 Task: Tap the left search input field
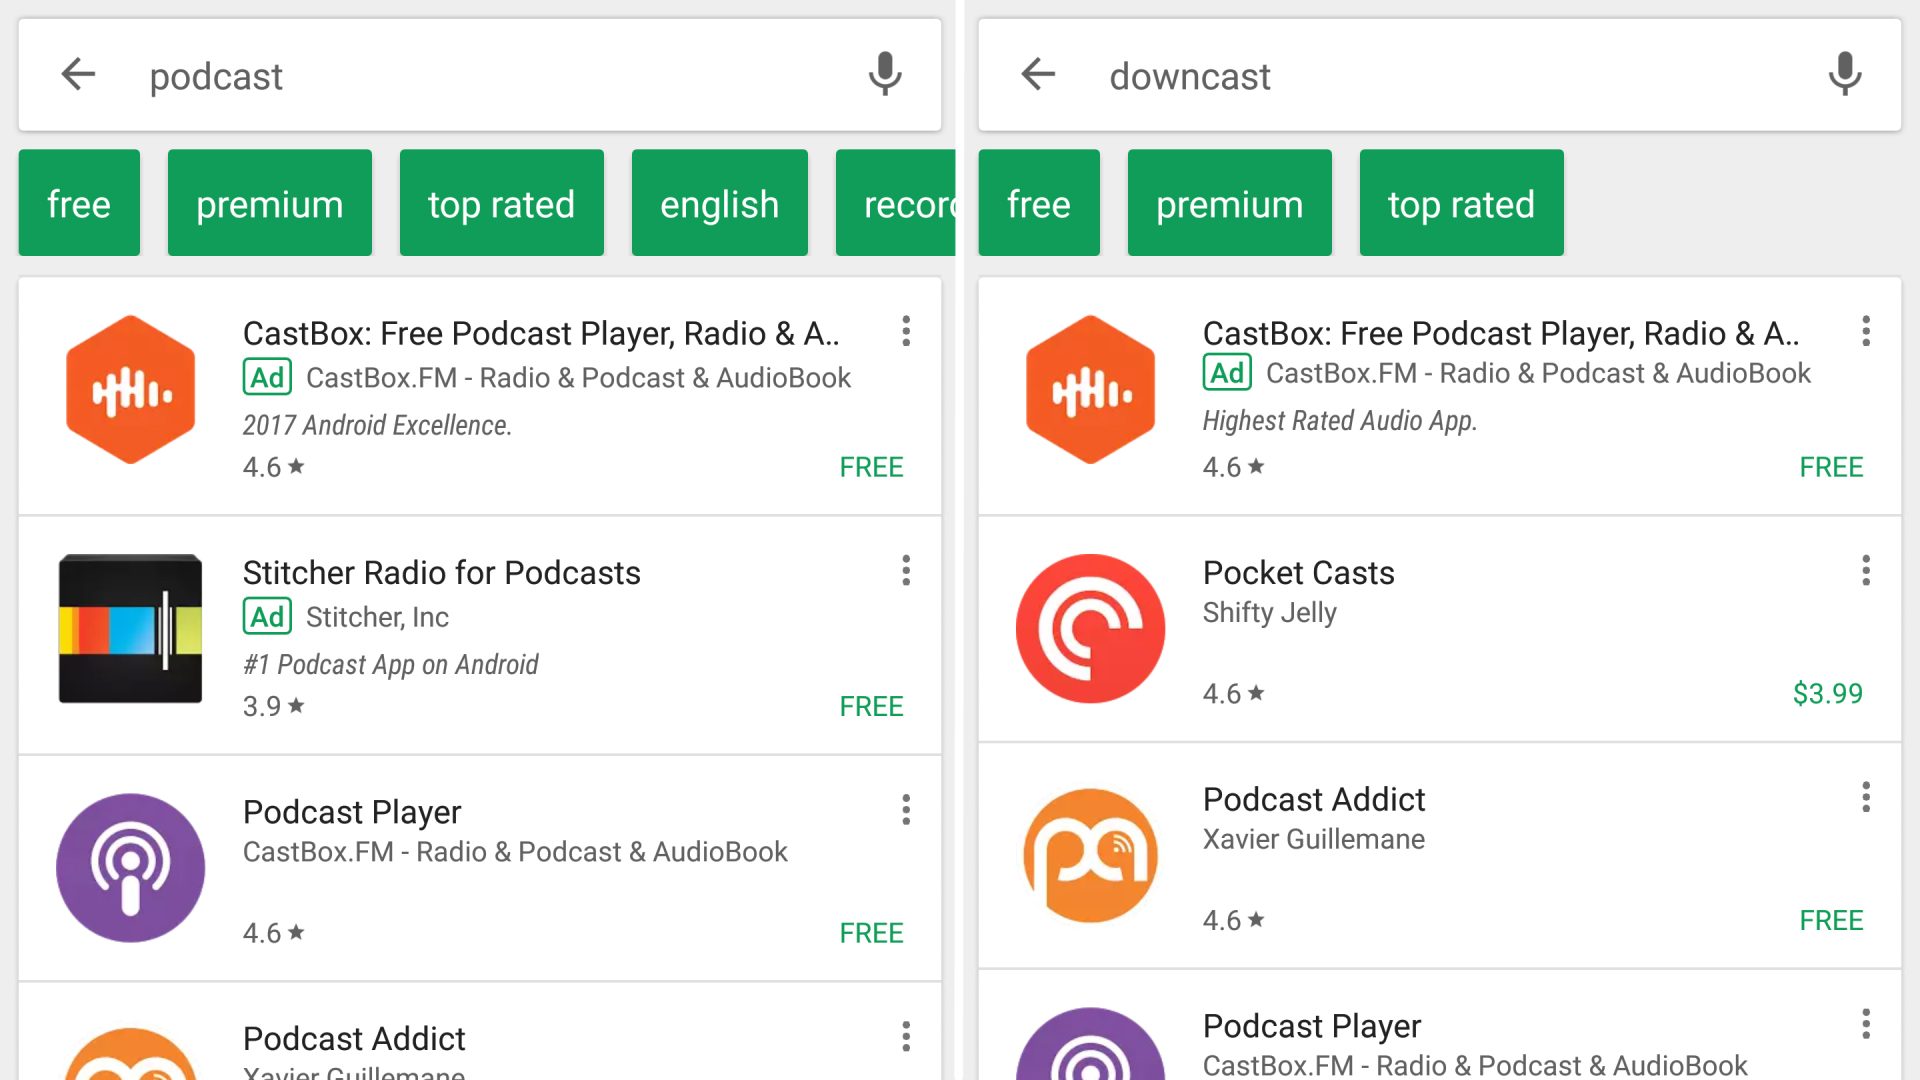(480, 74)
